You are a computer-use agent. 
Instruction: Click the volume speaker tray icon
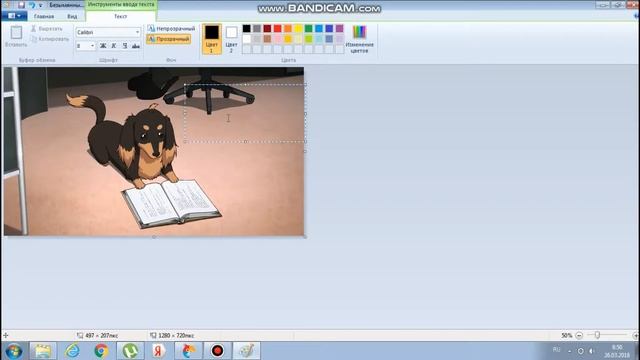coord(591,351)
